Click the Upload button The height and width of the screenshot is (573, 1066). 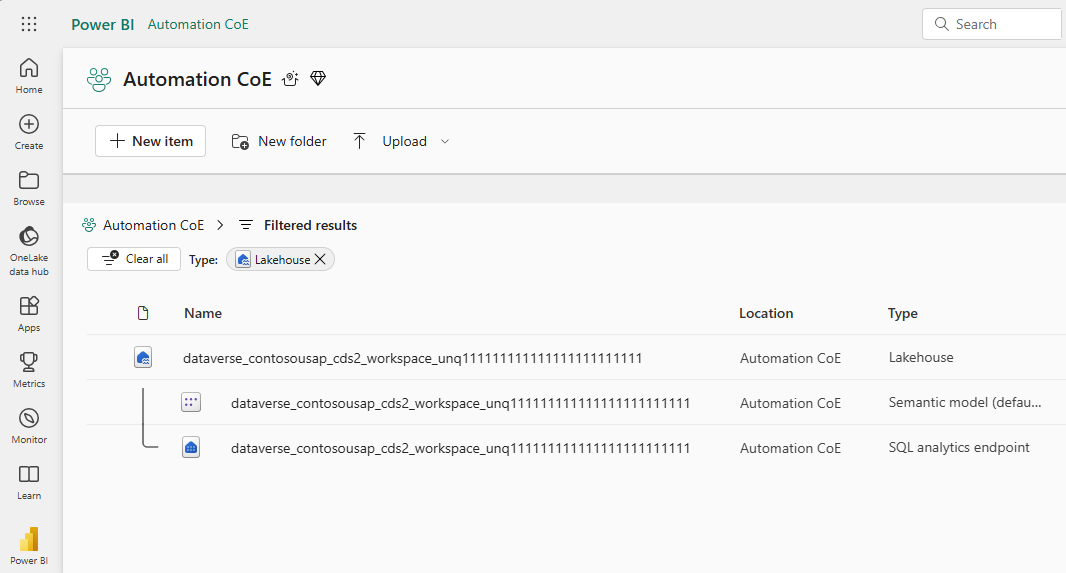click(390, 141)
